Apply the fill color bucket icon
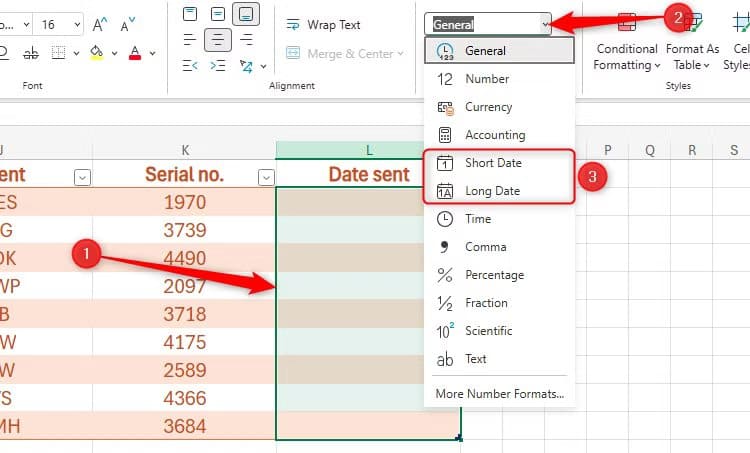 click(x=97, y=53)
